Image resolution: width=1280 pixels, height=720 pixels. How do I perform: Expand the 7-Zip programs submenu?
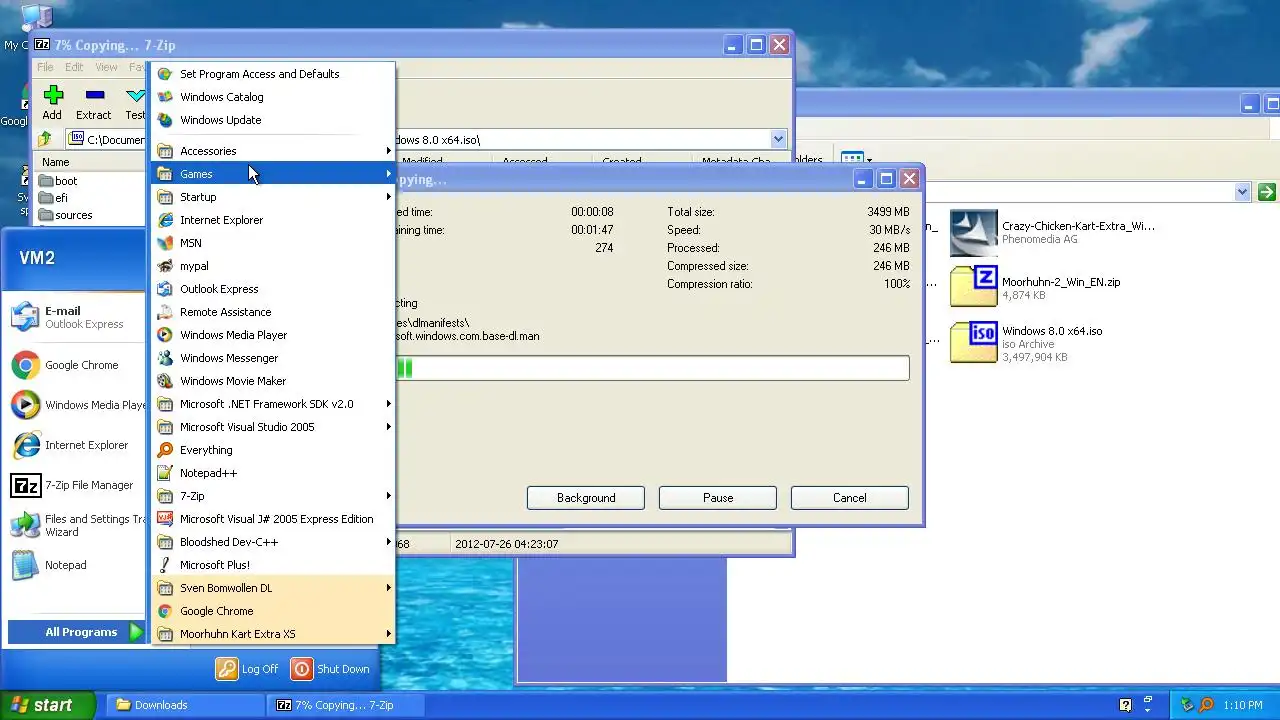click(273, 496)
